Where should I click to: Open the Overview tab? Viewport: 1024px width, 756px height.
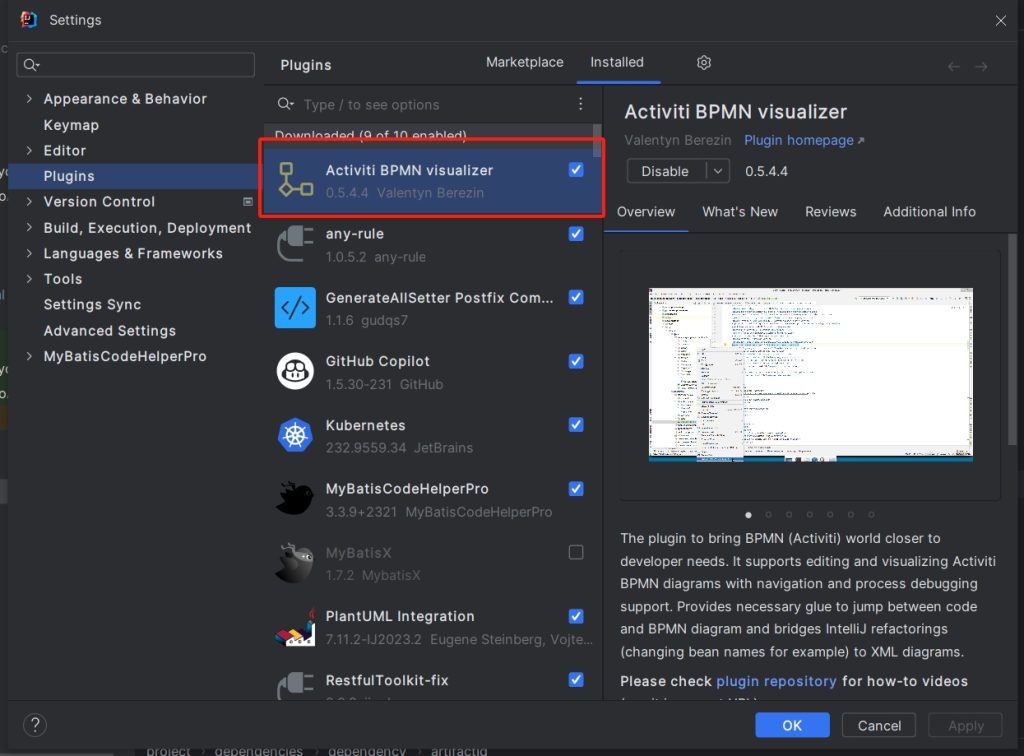point(646,212)
